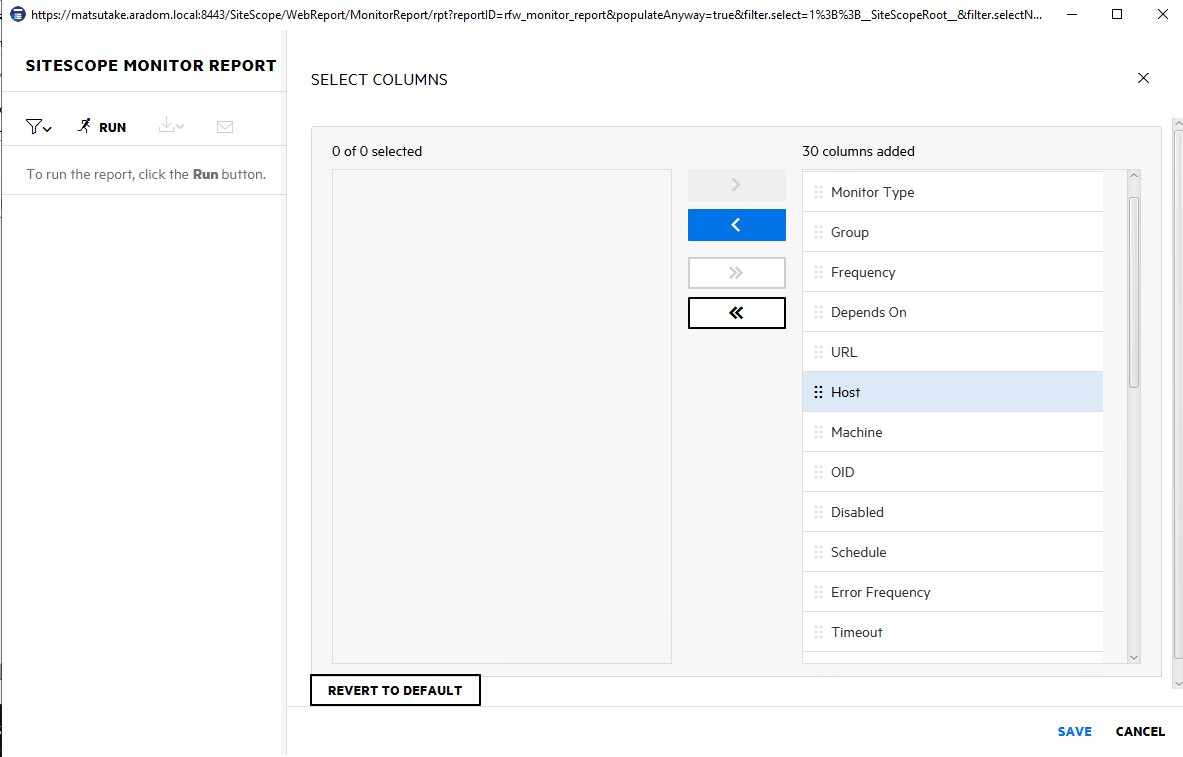Select the Schedule column row

pos(953,552)
